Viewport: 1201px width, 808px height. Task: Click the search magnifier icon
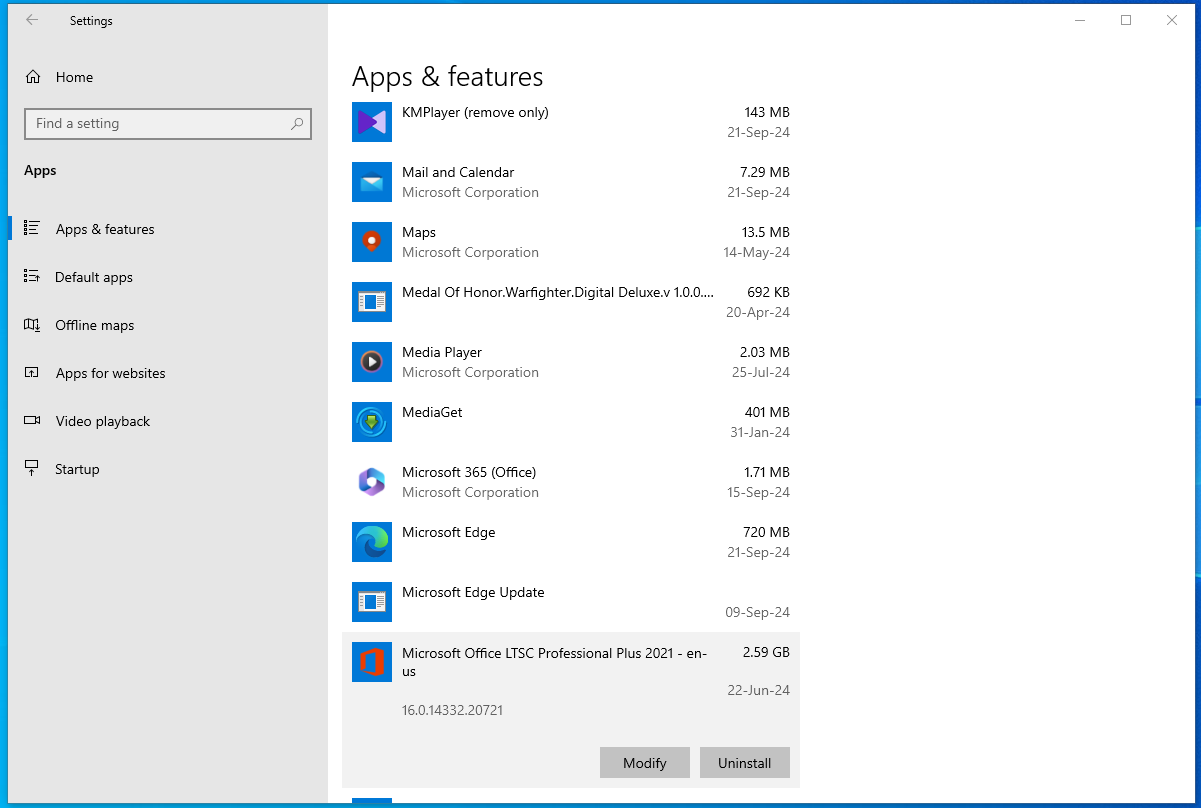click(x=297, y=124)
